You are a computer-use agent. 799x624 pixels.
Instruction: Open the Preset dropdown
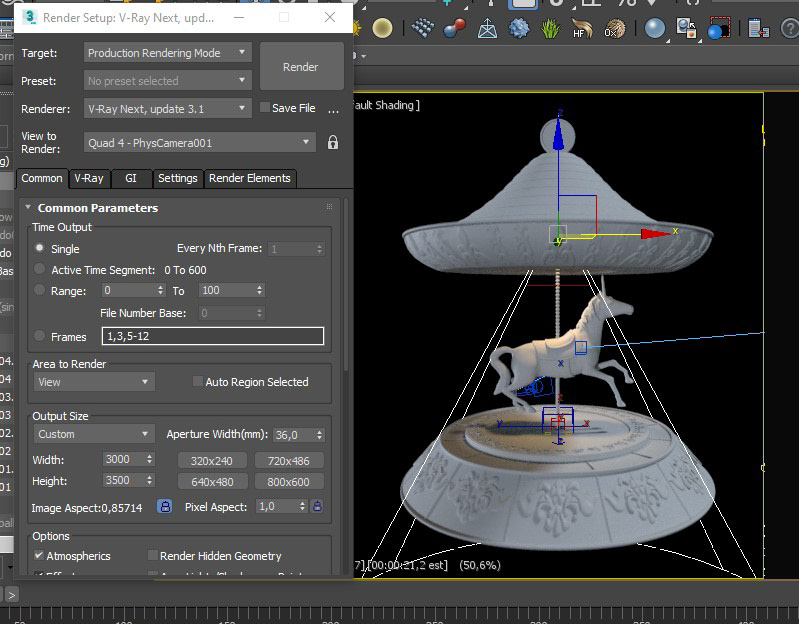(168, 80)
